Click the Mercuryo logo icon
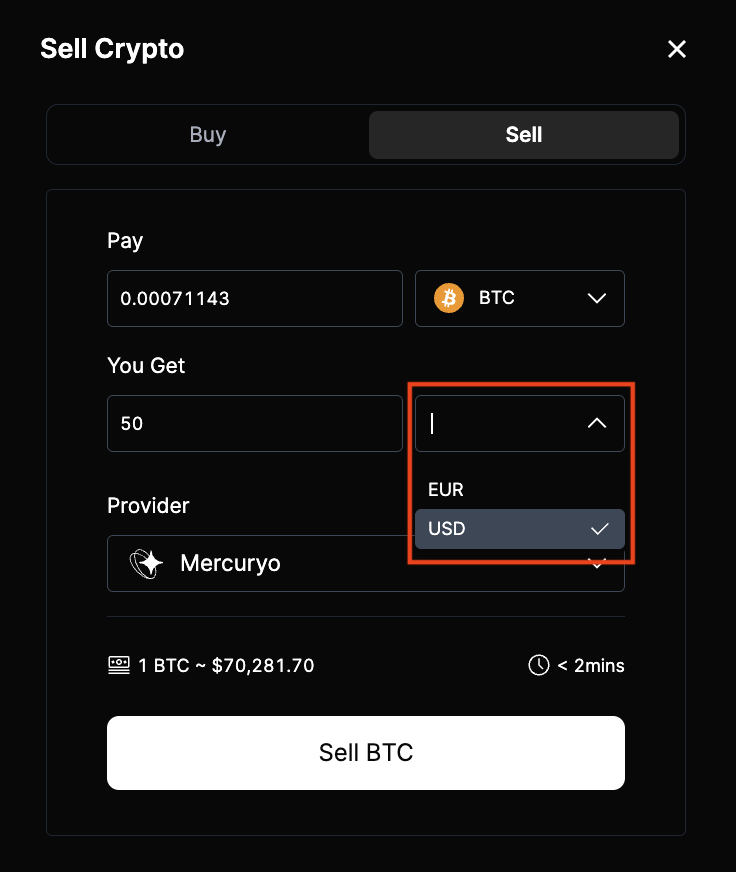The width and height of the screenshot is (736, 872). (x=147, y=563)
